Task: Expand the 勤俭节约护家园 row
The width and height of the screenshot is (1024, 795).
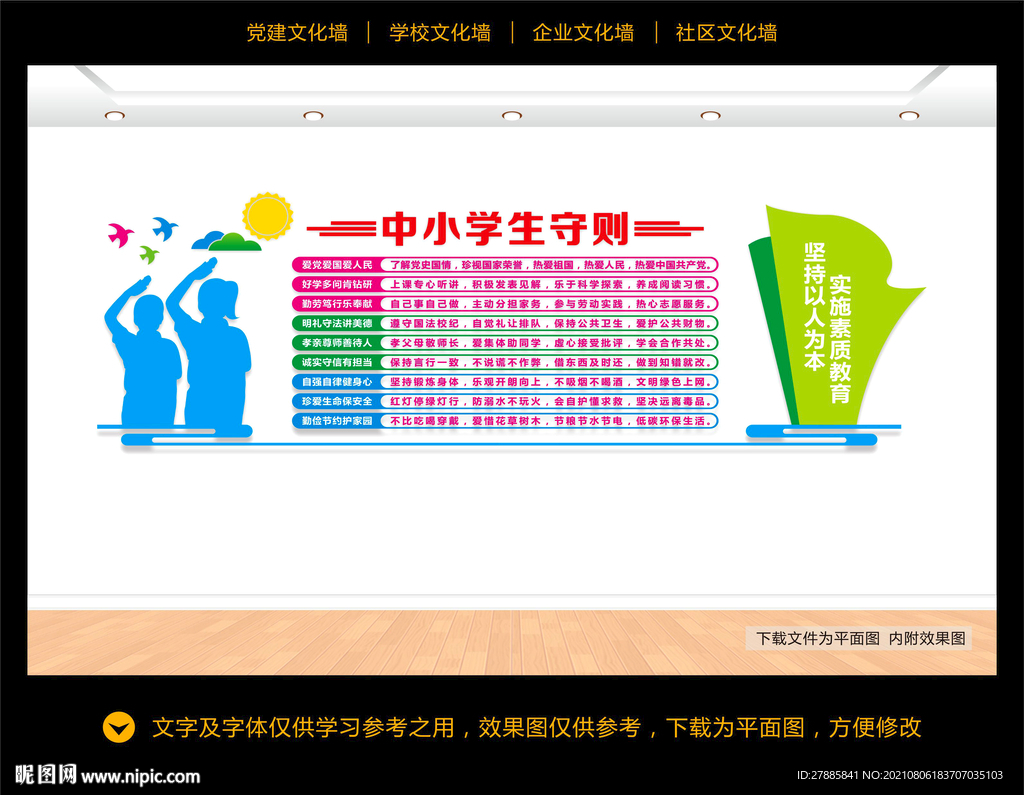Action: [333, 420]
